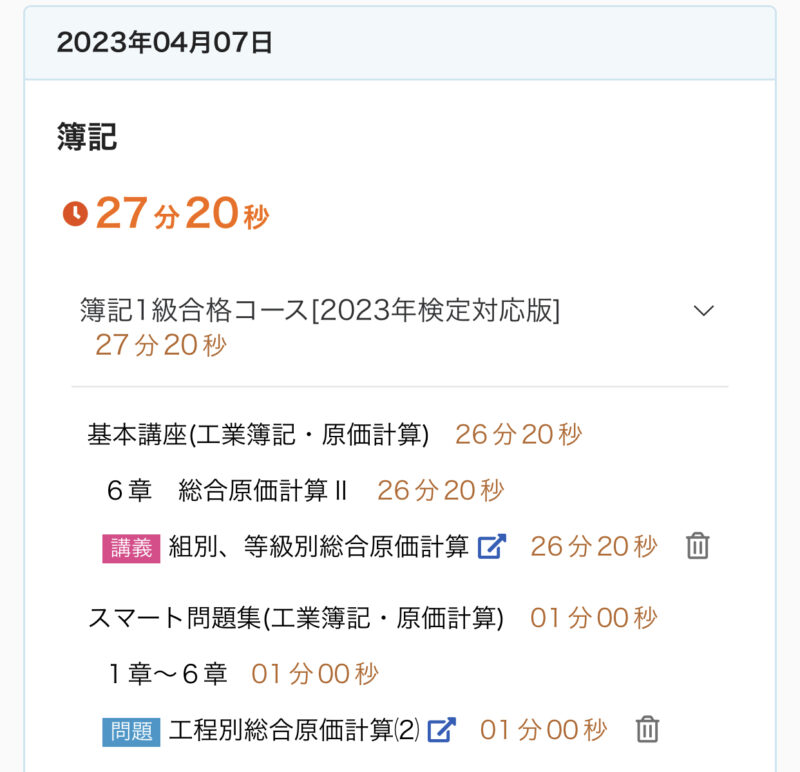Click the pink 講義 badge
The height and width of the screenshot is (772, 800).
pos(131,547)
